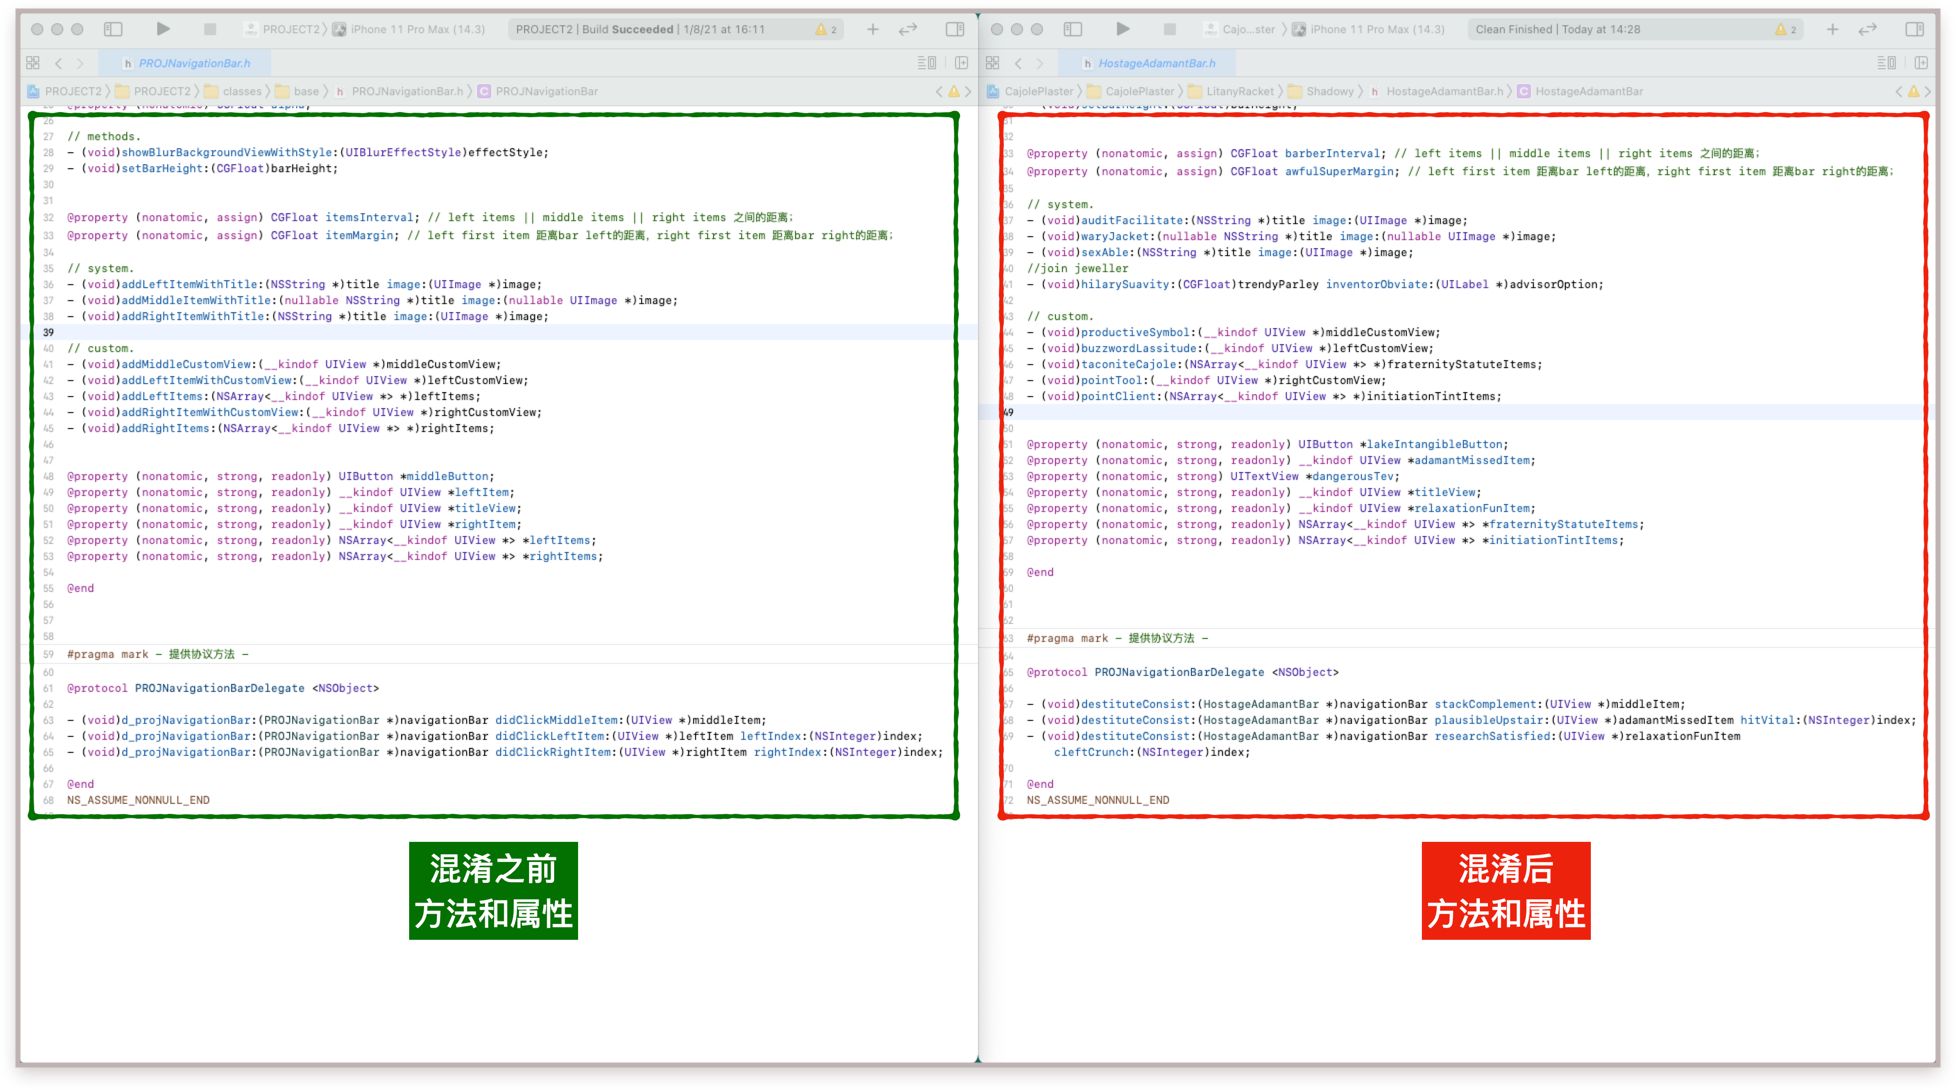Open library with plus icon in left window
Image resolution: width=1956 pixels, height=1090 pixels.
tap(873, 29)
